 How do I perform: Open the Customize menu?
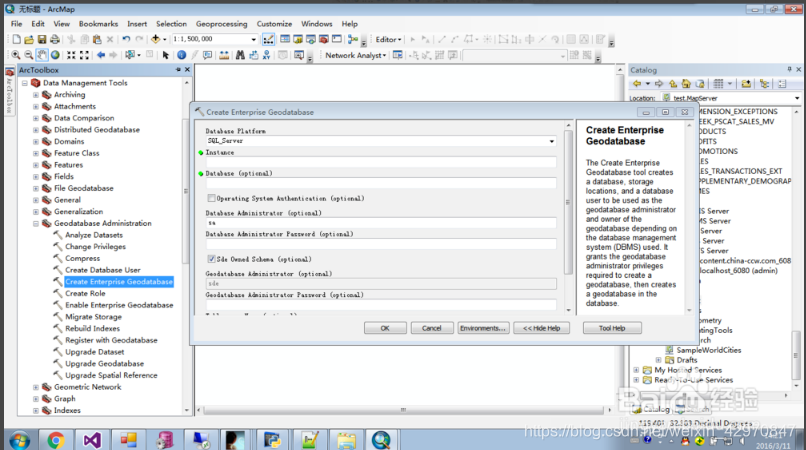point(274,24)
